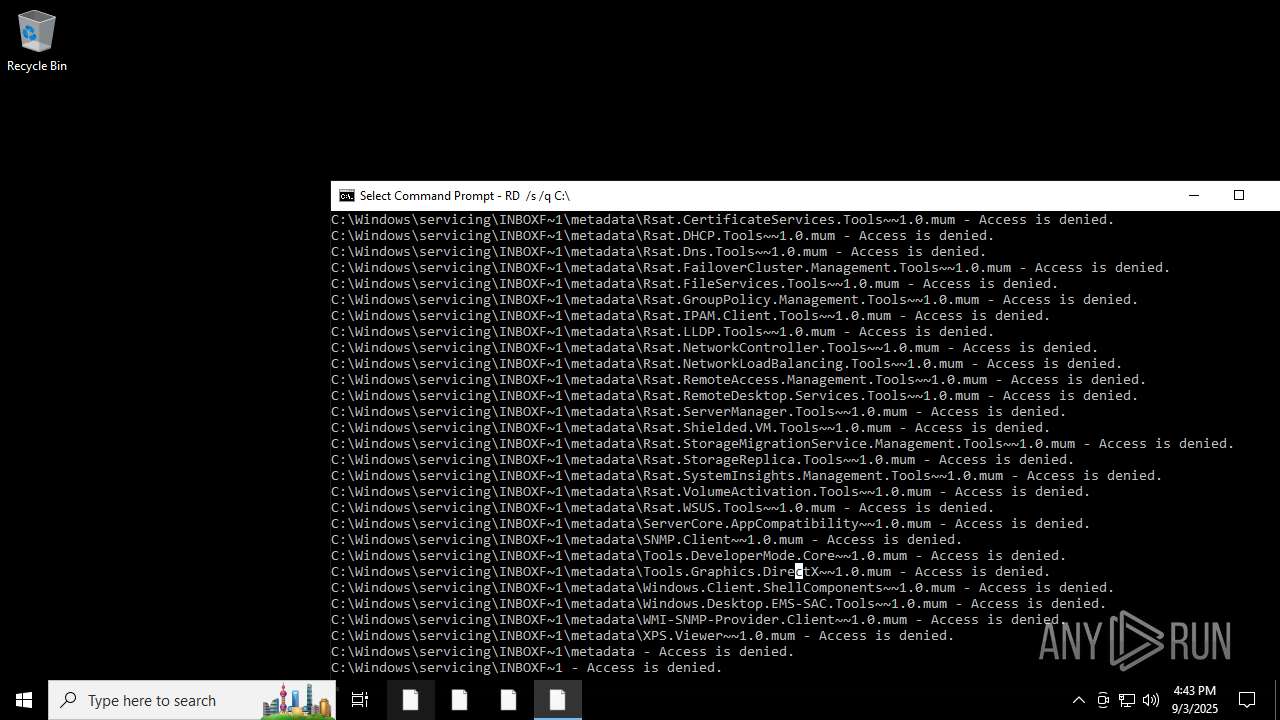This screenshot has height=720, width=1280.
Task: Click the Rsat.VolumeActivation.Tools line
Action: (711, 492)
